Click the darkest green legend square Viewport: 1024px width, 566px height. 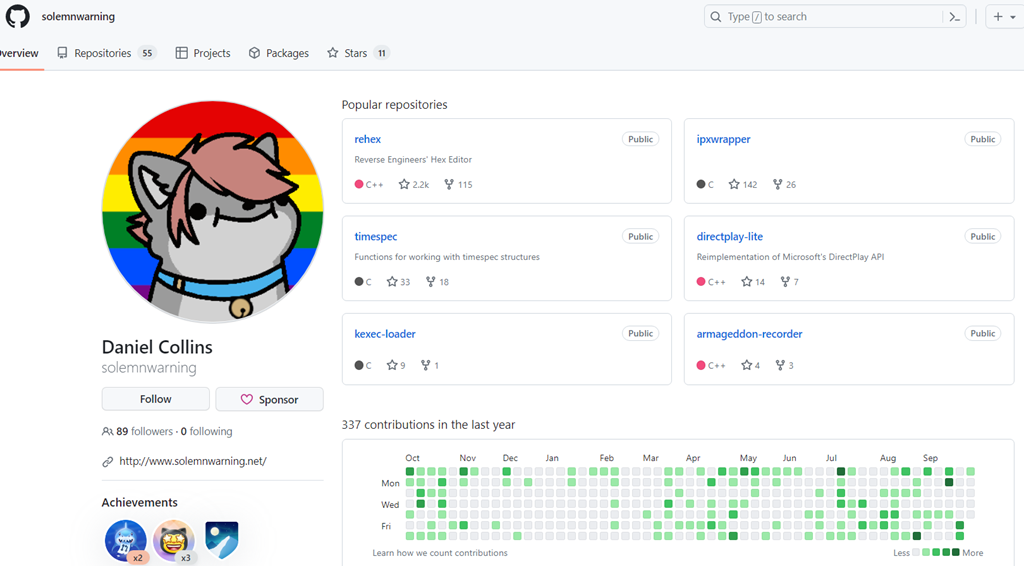pos(955,552)
